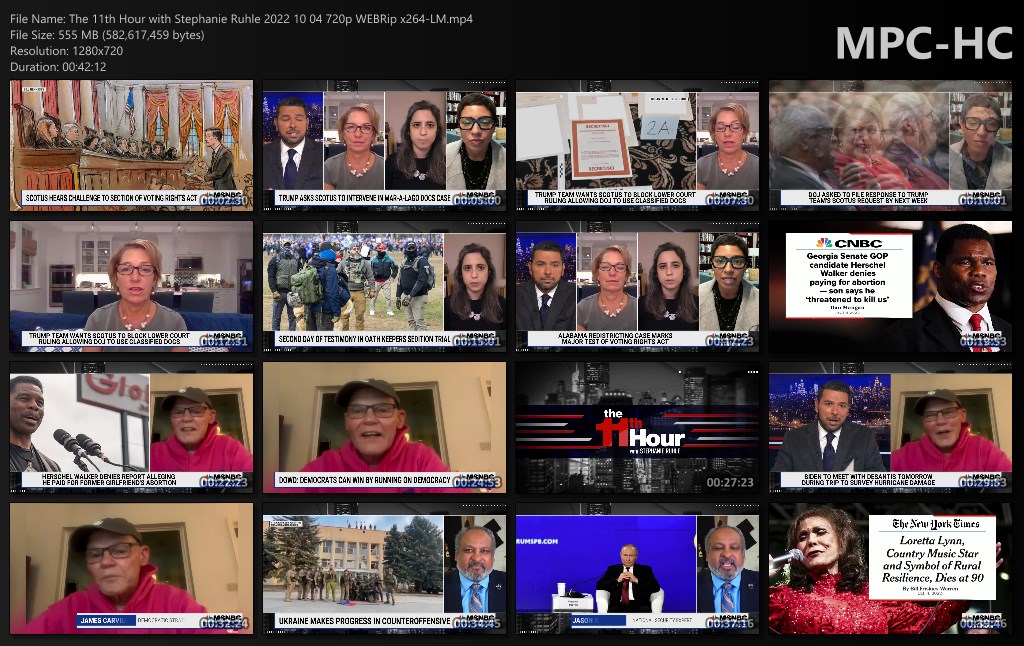The image size is (1024, 646).
Task: Select the New York Times Loretta Lynn thumbnail
Action: pyautogui.click(x=890, y=569)
